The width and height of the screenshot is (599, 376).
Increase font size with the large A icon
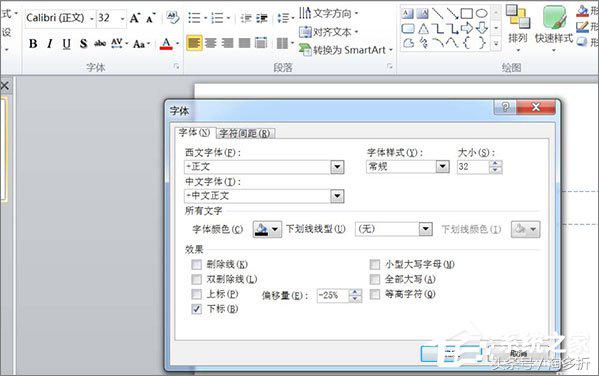point(135,18)
